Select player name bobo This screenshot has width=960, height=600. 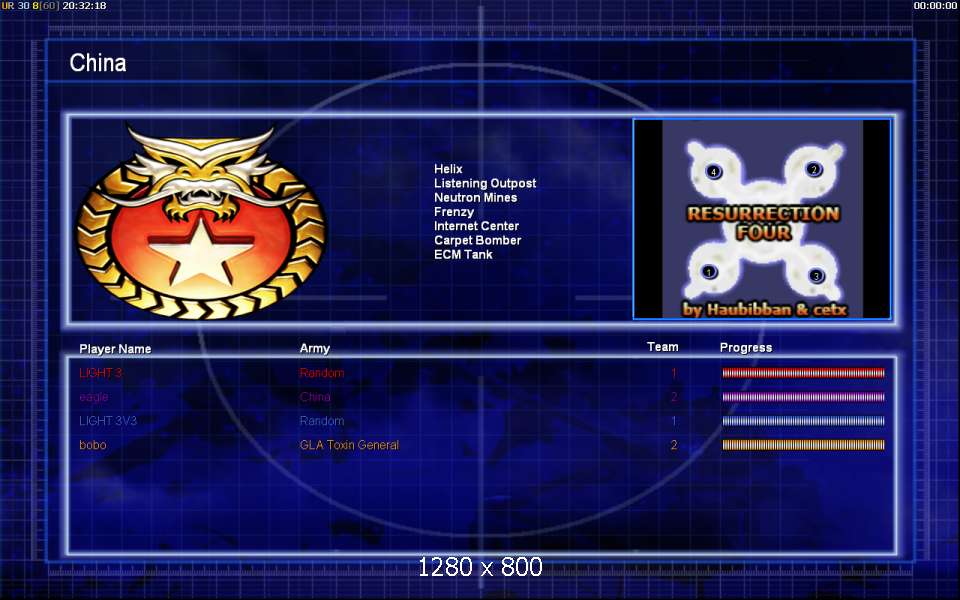(92, 445)
